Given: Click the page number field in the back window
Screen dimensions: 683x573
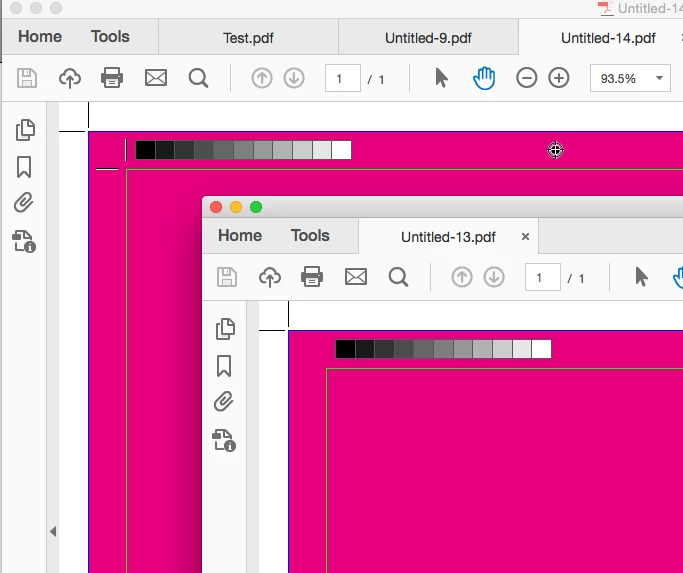Looking at the screenshot, I should tap(343, 78).
